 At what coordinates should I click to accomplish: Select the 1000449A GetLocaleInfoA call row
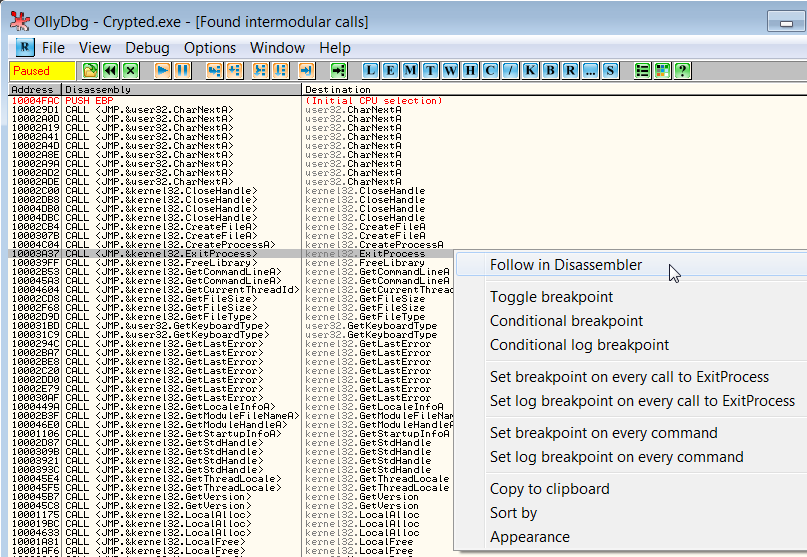pyautogui.click(x=231, y=407)
